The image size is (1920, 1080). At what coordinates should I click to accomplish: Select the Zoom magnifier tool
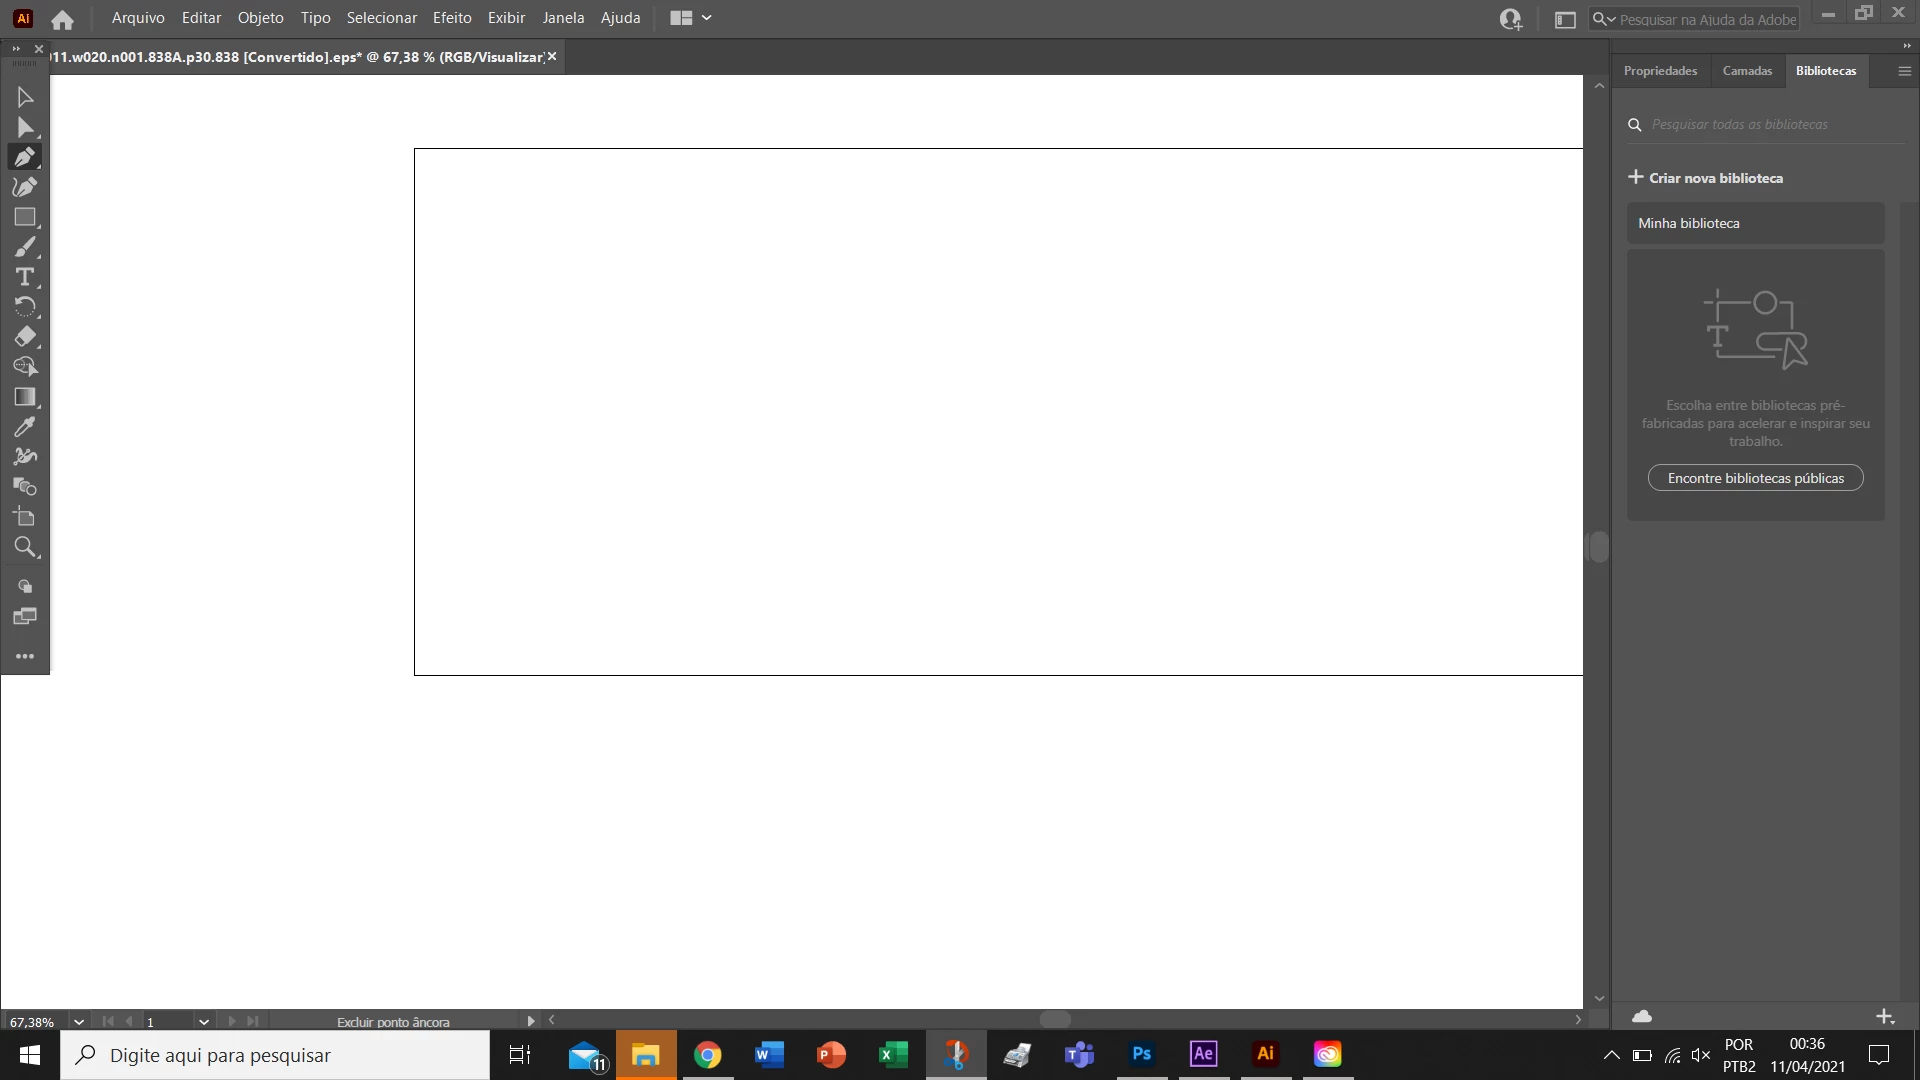[25, 547]
